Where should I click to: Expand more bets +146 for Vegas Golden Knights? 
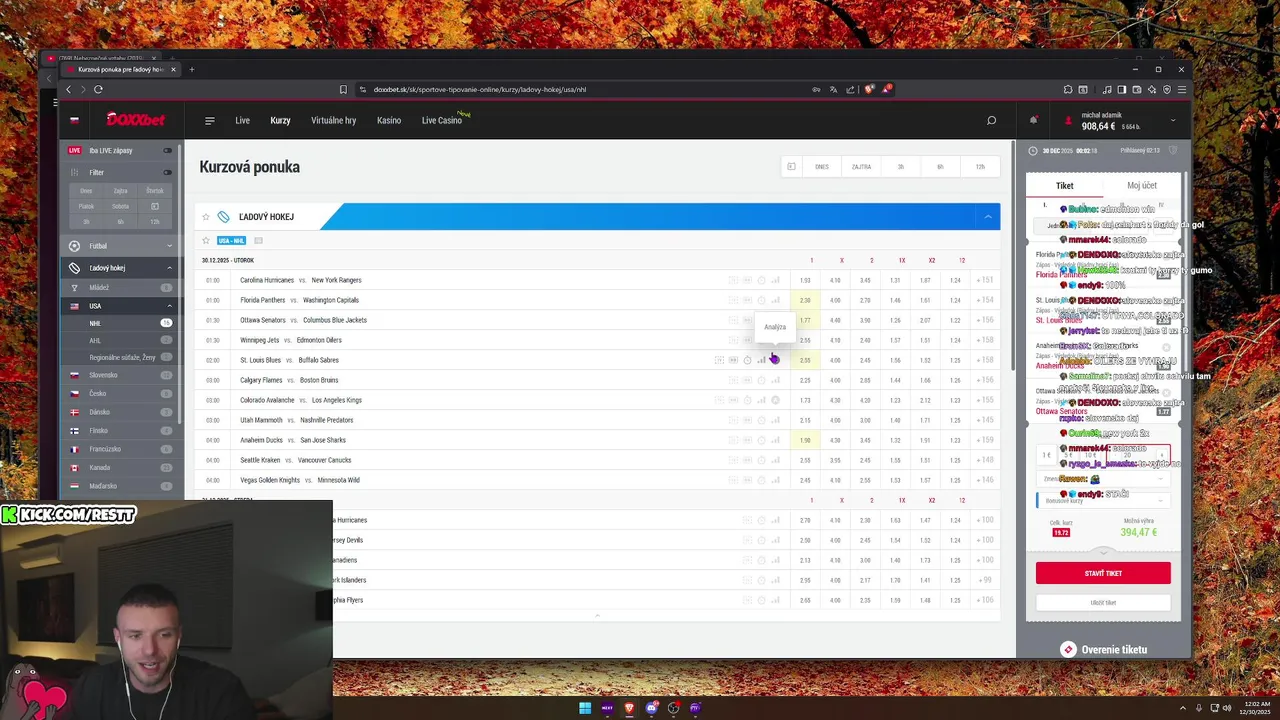985,480
